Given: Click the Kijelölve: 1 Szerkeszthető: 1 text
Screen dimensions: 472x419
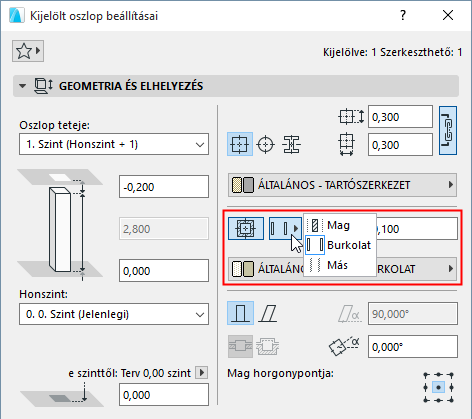Looking at the screenshot, I should coord(392,52).
